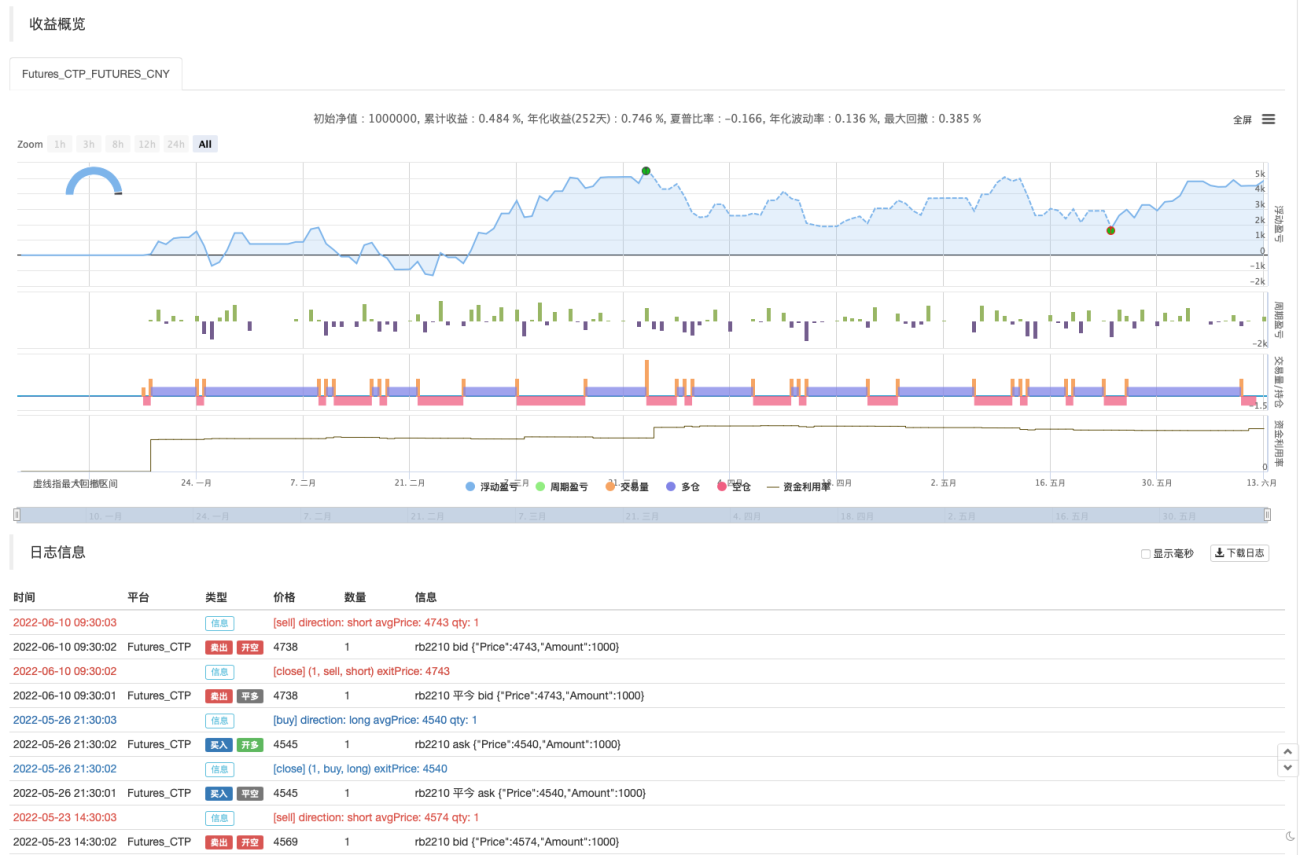Toggle the 多仓 legend item

click(683, 487)
